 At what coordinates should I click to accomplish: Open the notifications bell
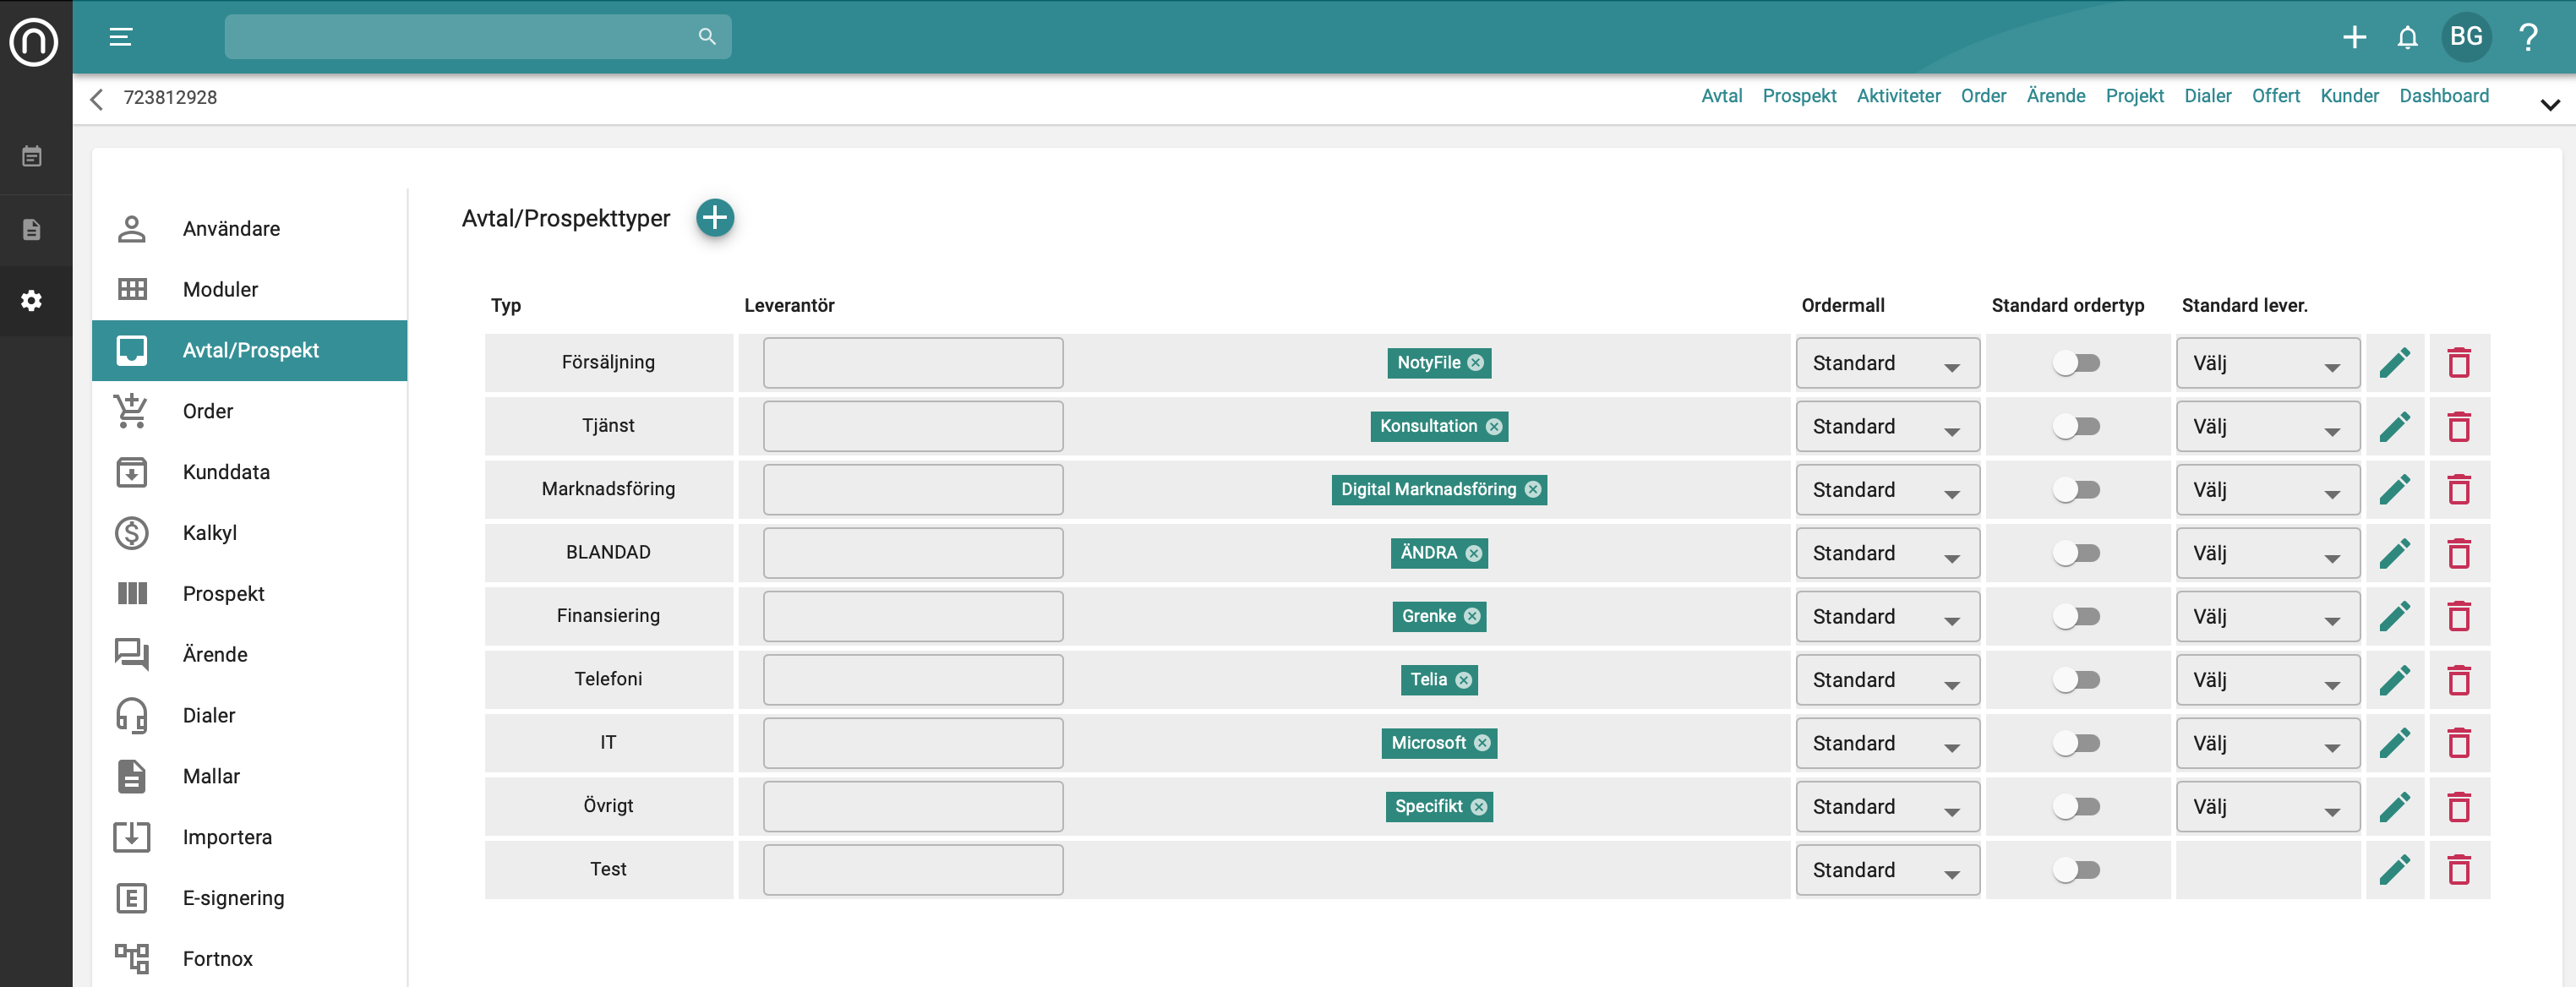[x=2407, y=37]
